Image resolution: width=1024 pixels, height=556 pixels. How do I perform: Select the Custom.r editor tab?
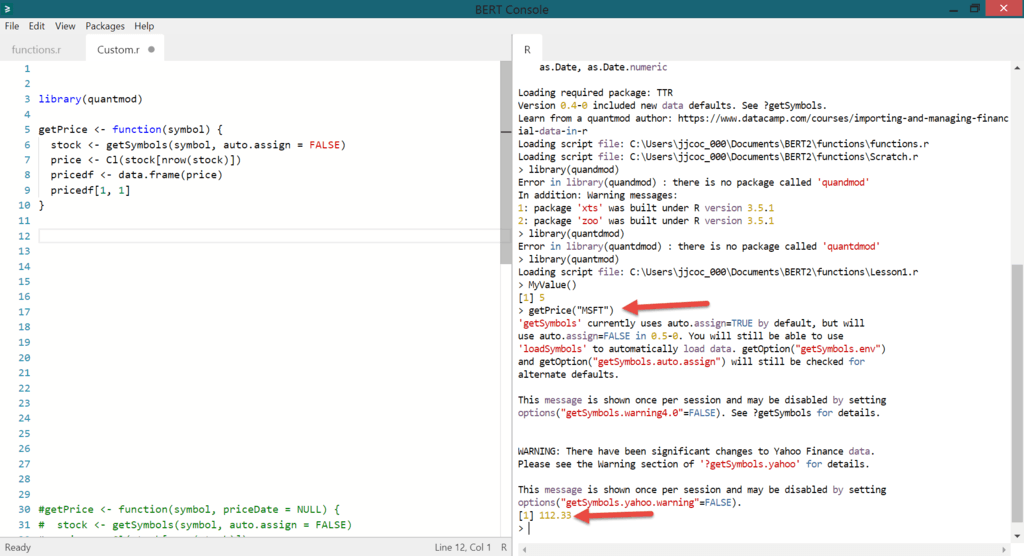118,50
